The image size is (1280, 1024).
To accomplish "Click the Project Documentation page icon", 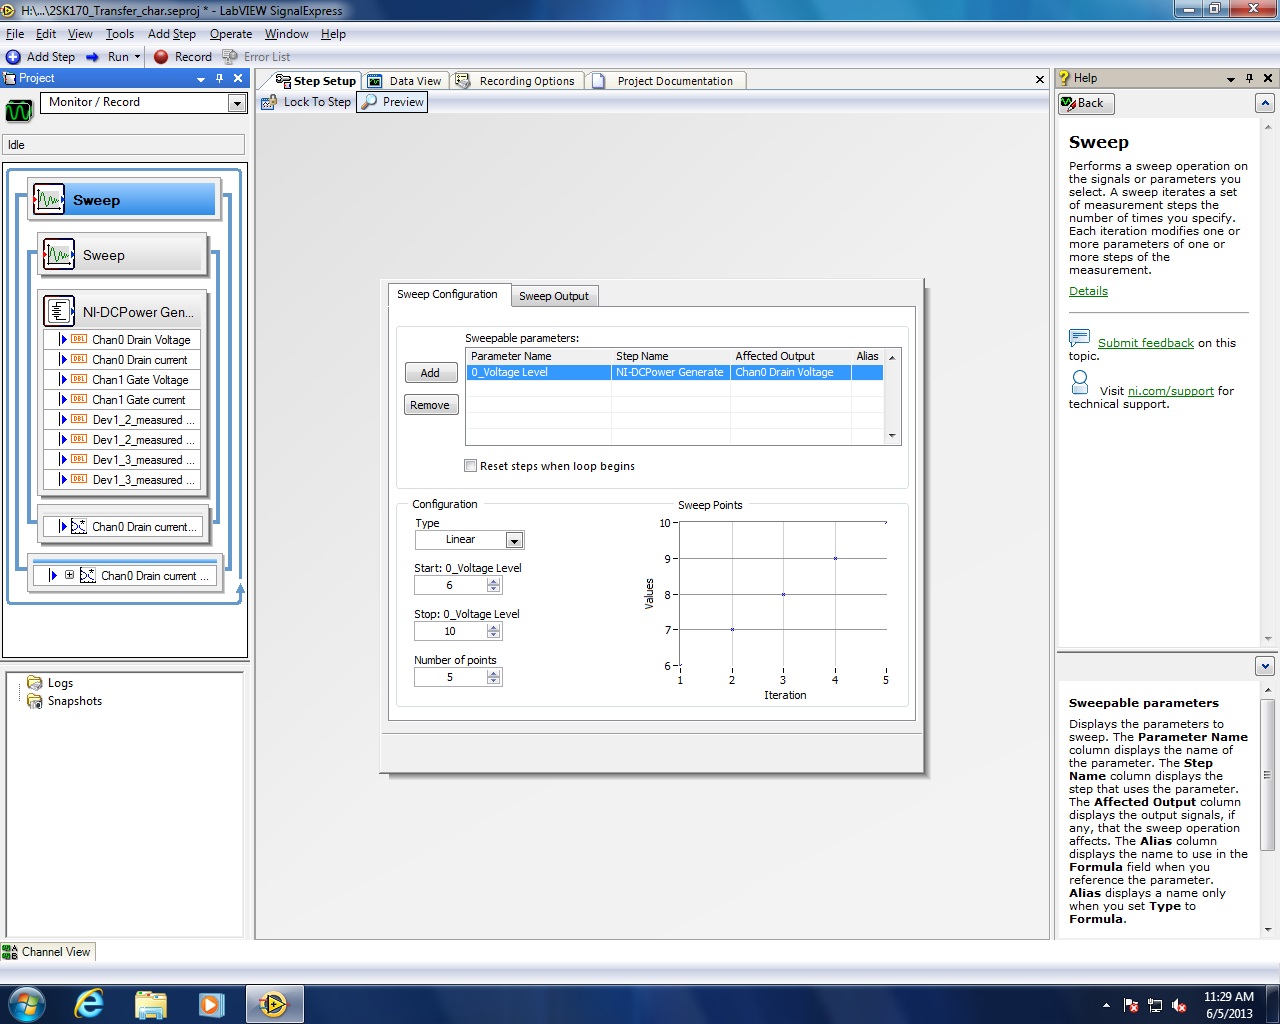I will point(599,81).
